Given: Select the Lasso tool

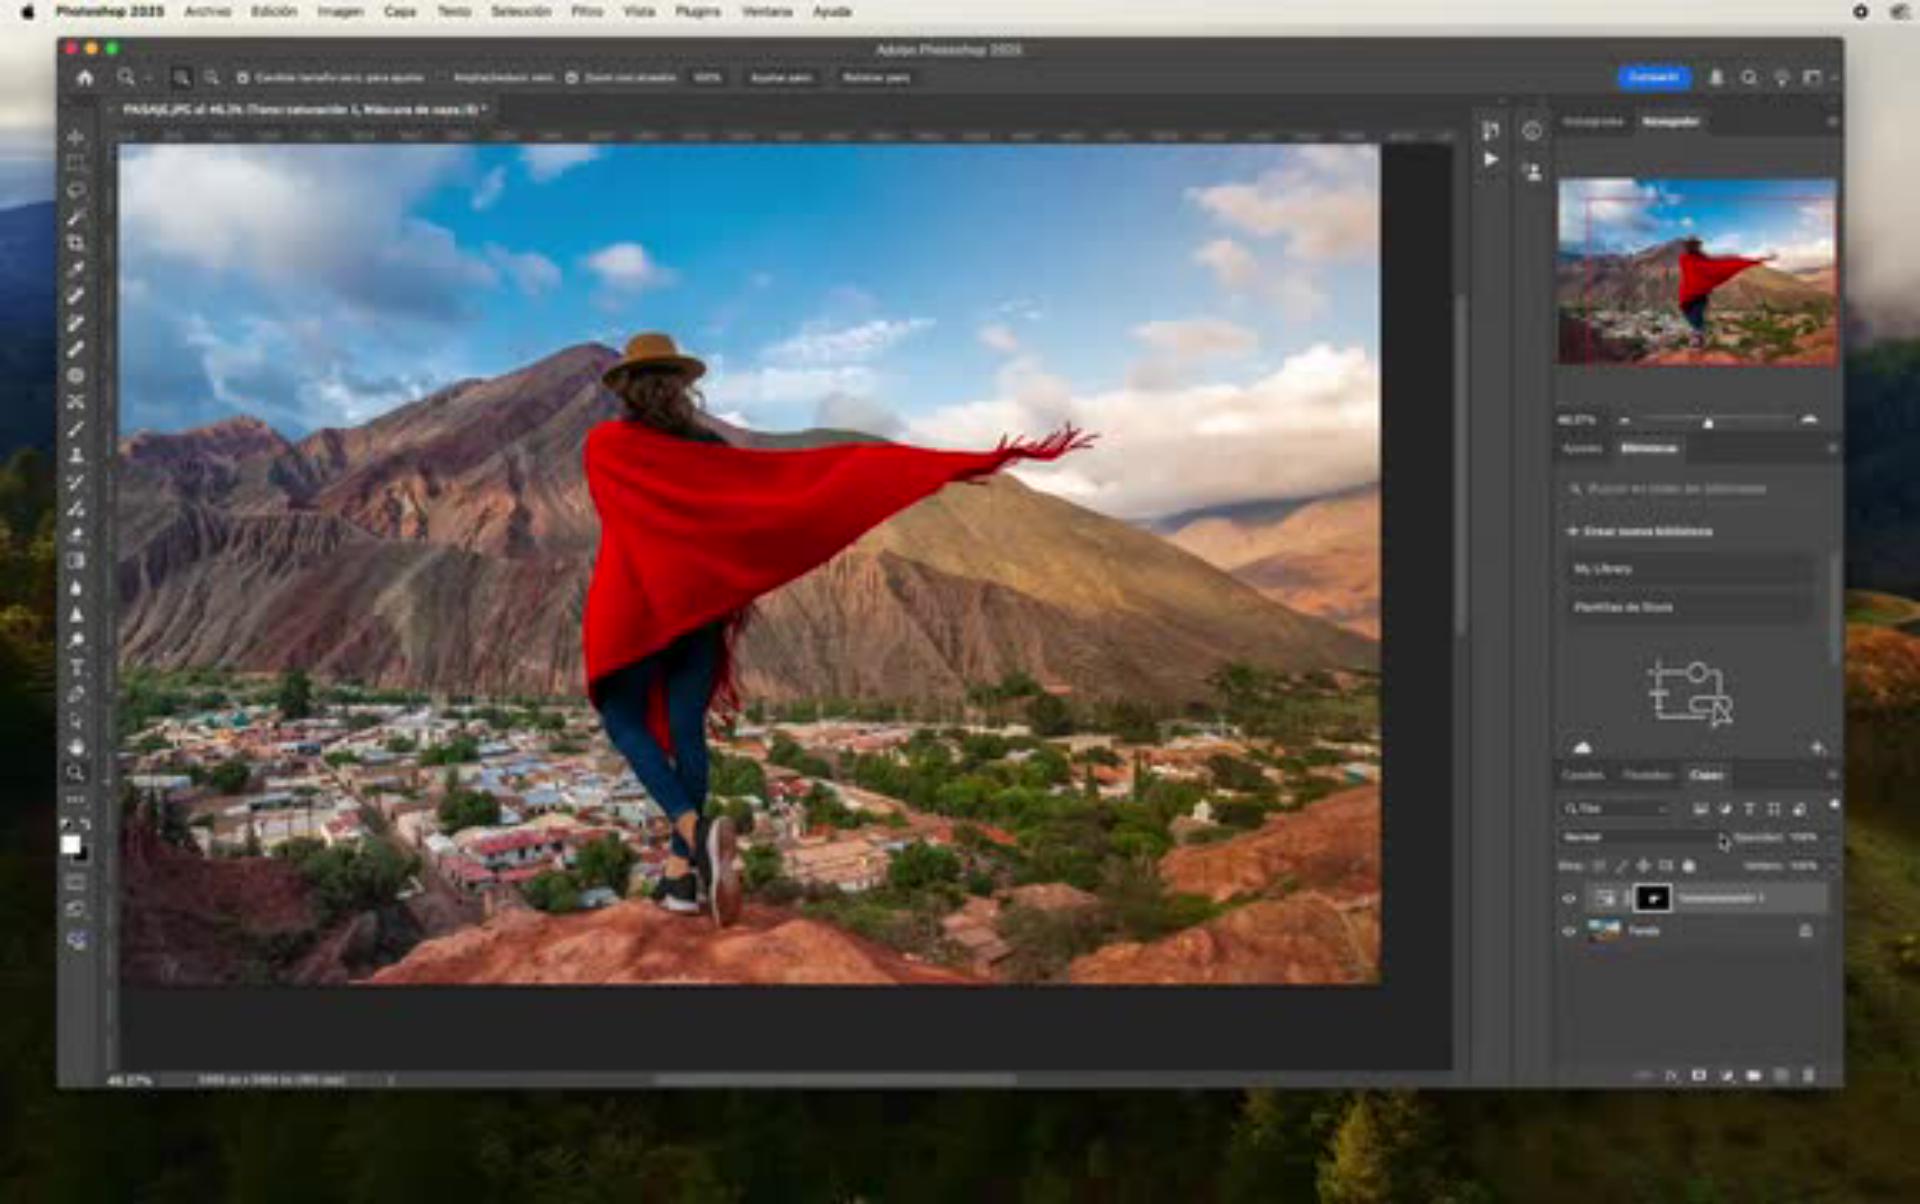Looking at the screenshot, I should tap(76, 190).
